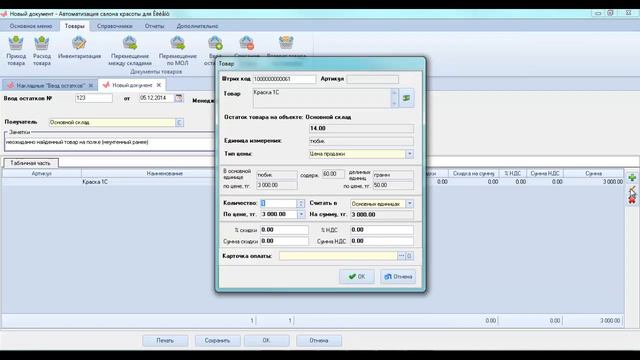Delete the row with the red X icon
The width and height of the screenshot is (640, 360).
(x=632, y=200)
